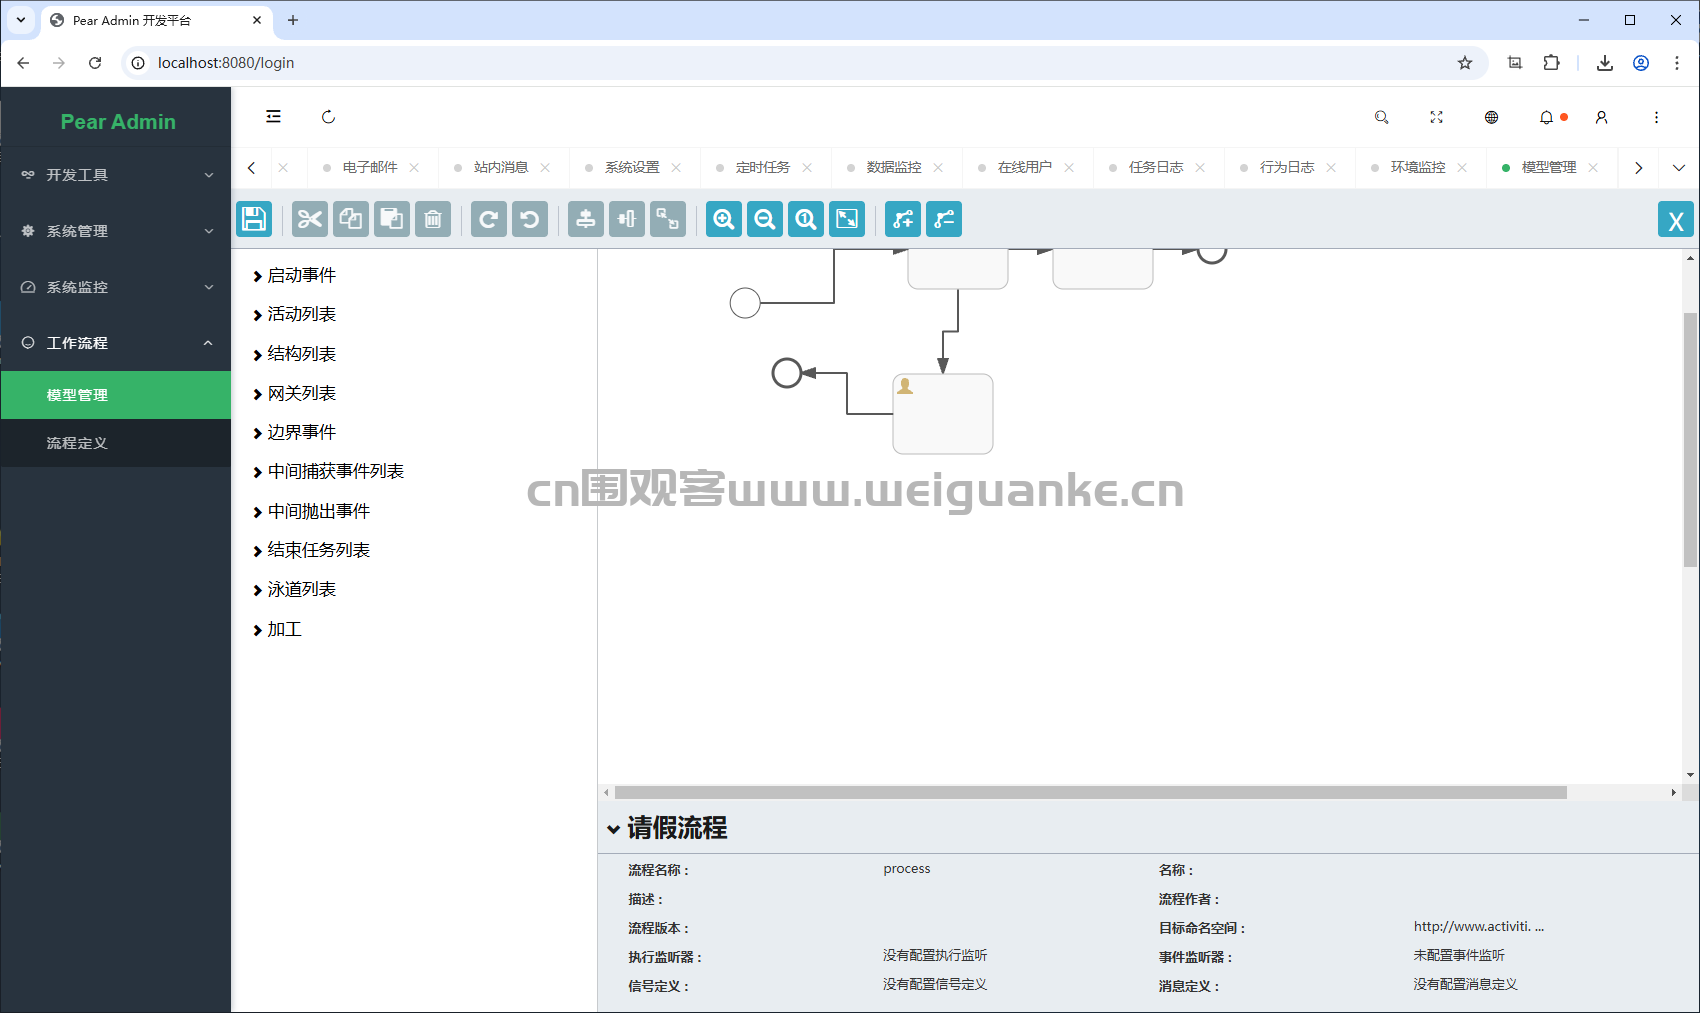Reset zoom to actual size

[806, 219]
